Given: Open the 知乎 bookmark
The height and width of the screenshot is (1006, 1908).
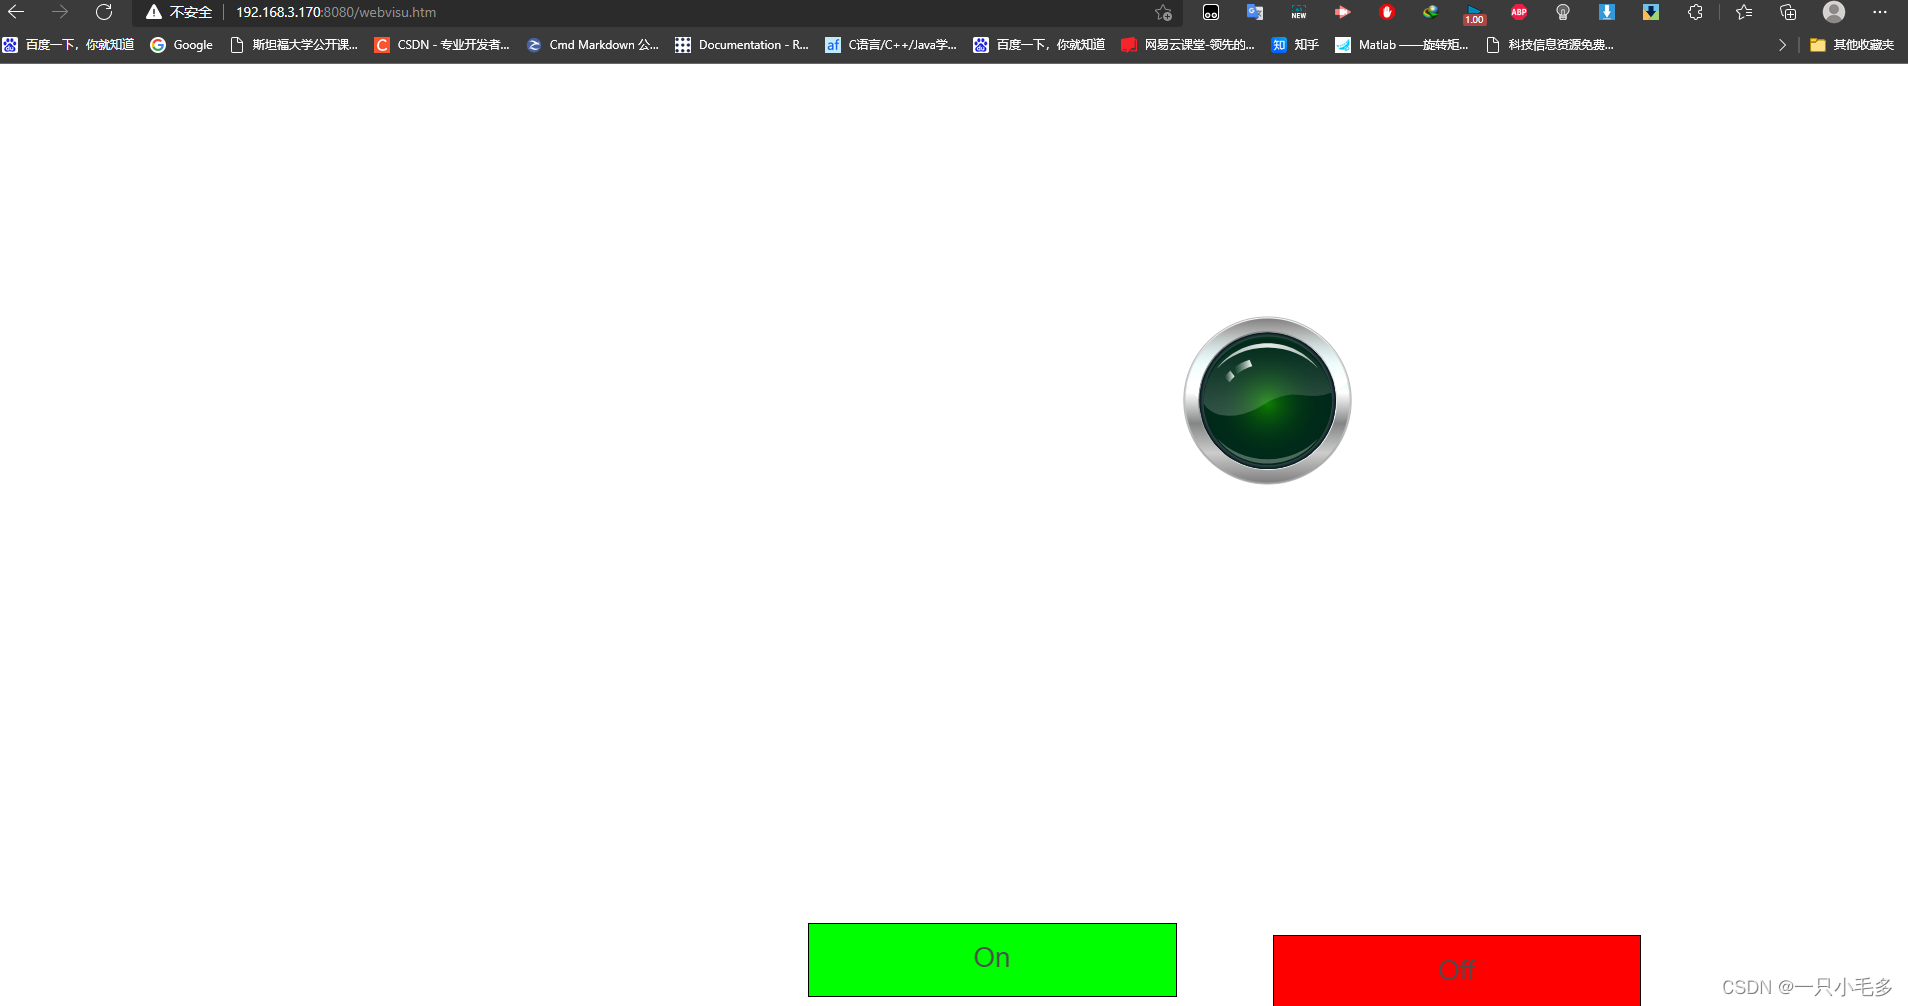Looking at the screenshot, I should point(1295,45).
